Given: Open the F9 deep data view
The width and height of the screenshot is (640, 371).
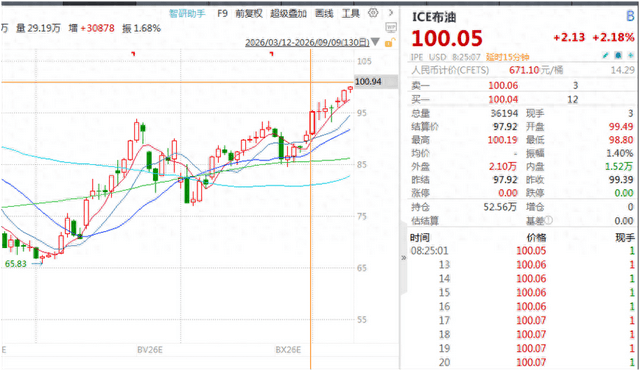Looking at the screenshot, I should (x=222, y=14).
